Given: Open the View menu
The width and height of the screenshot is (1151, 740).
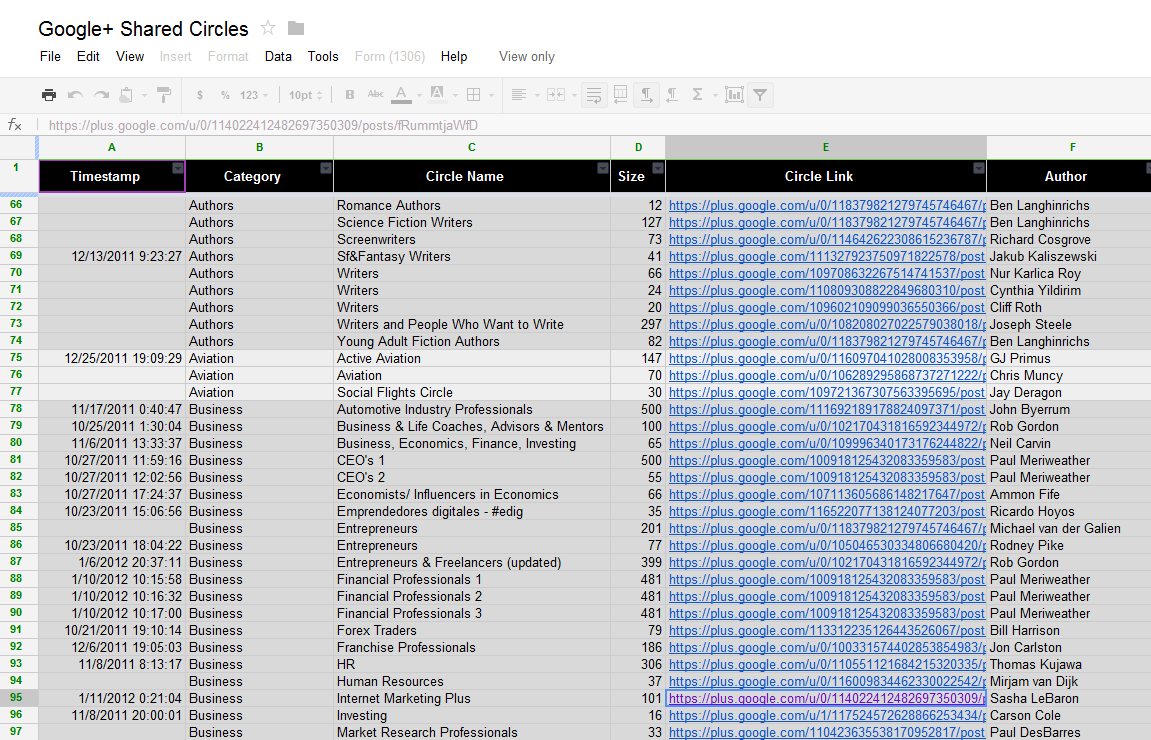Looking at the screenshot, I should click(x=130, y=57).
